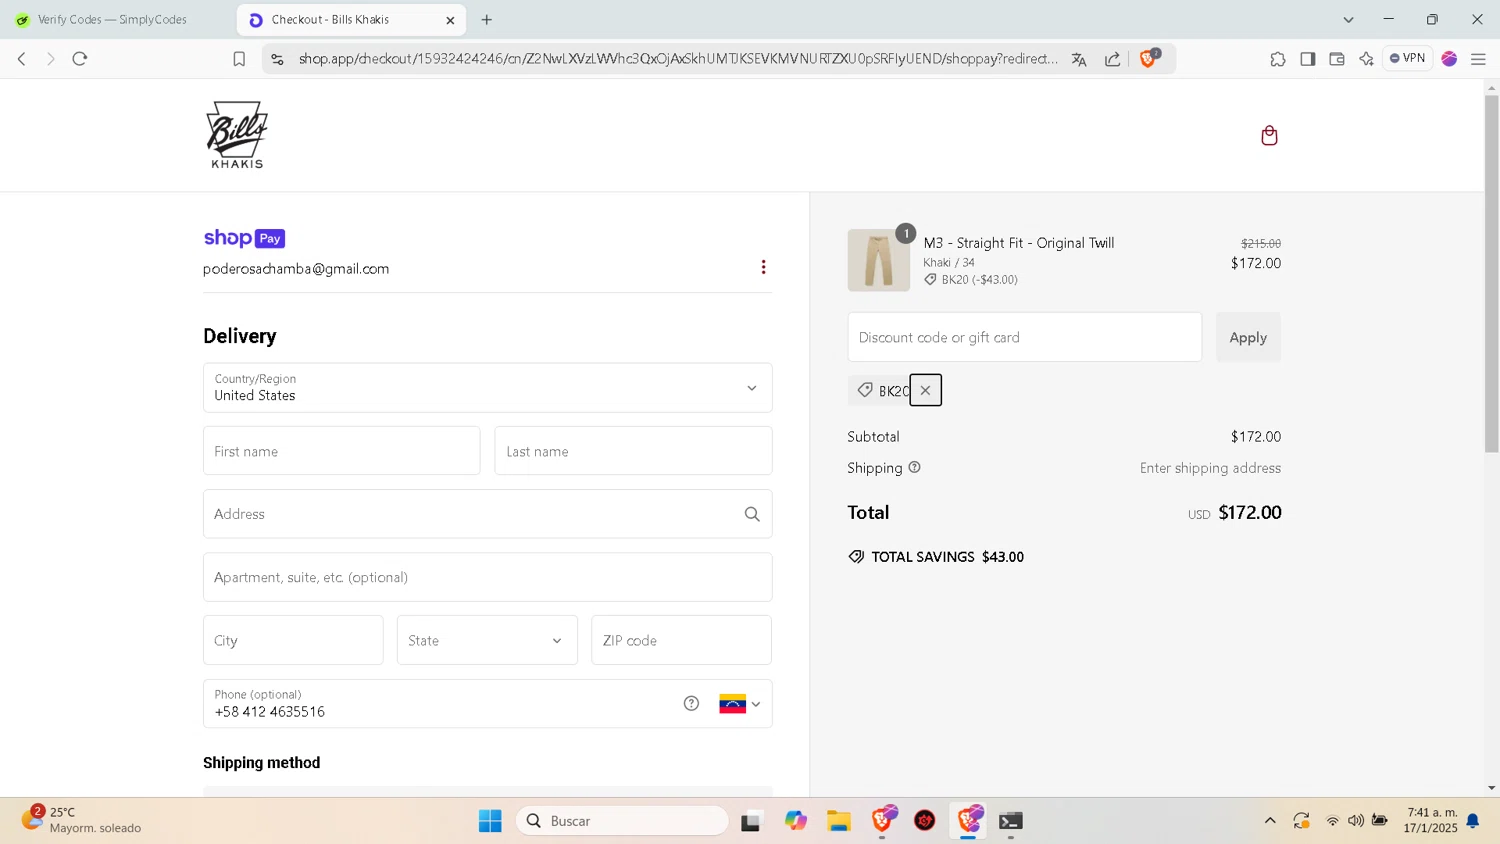Click the TOTAL SAVINGS $43.00 text
The height and width of the screenshot is (844, 1500).
[x=947, y=557]
